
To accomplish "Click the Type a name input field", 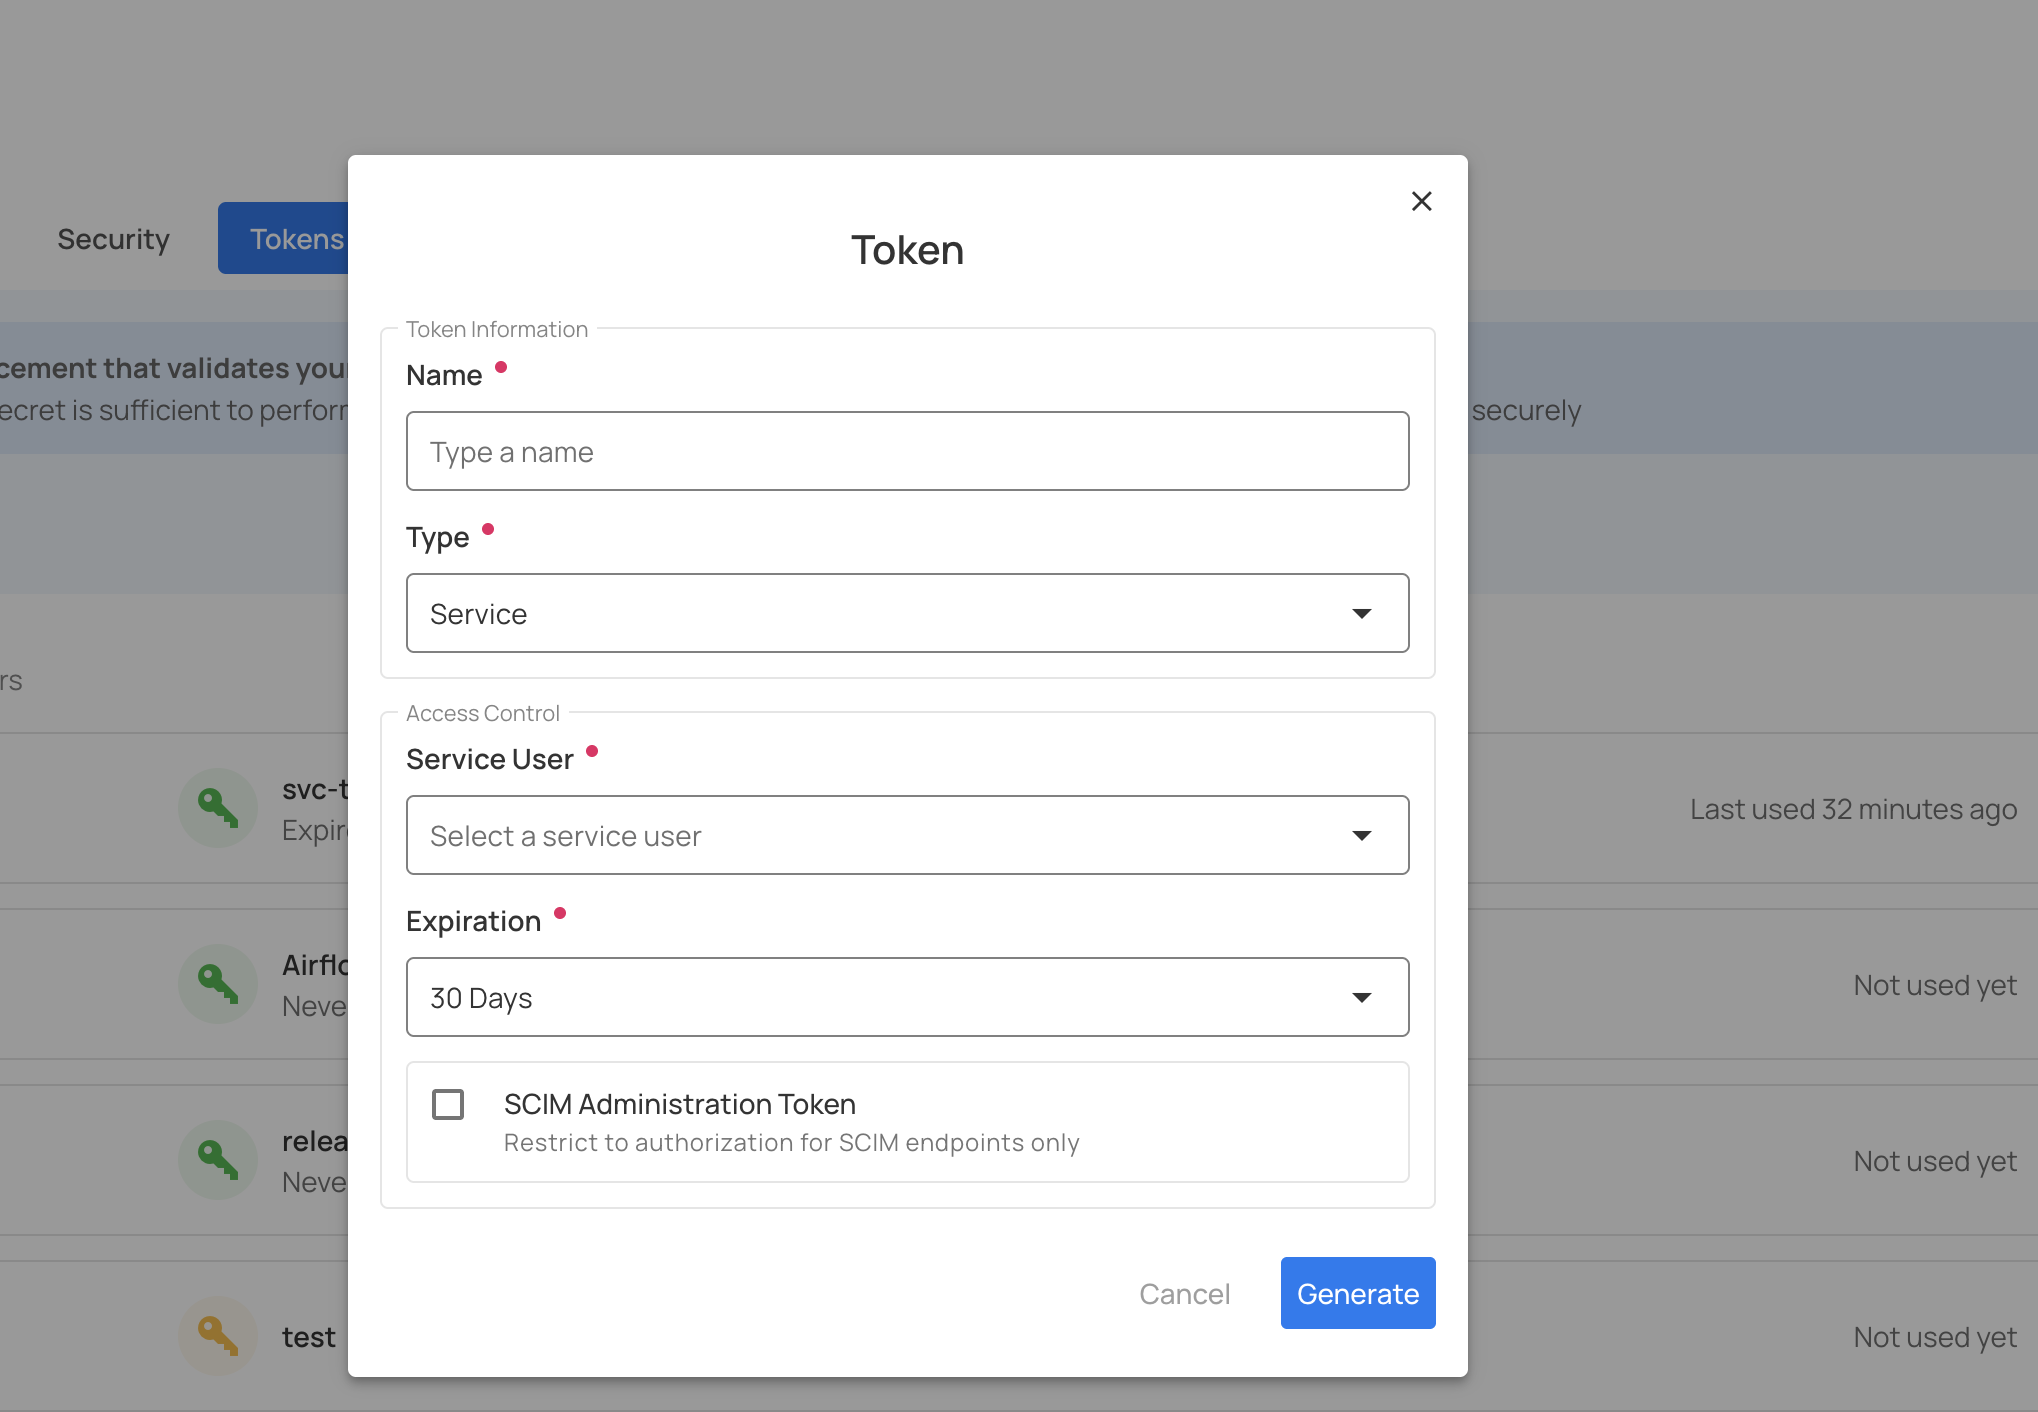I will point(906,451).
